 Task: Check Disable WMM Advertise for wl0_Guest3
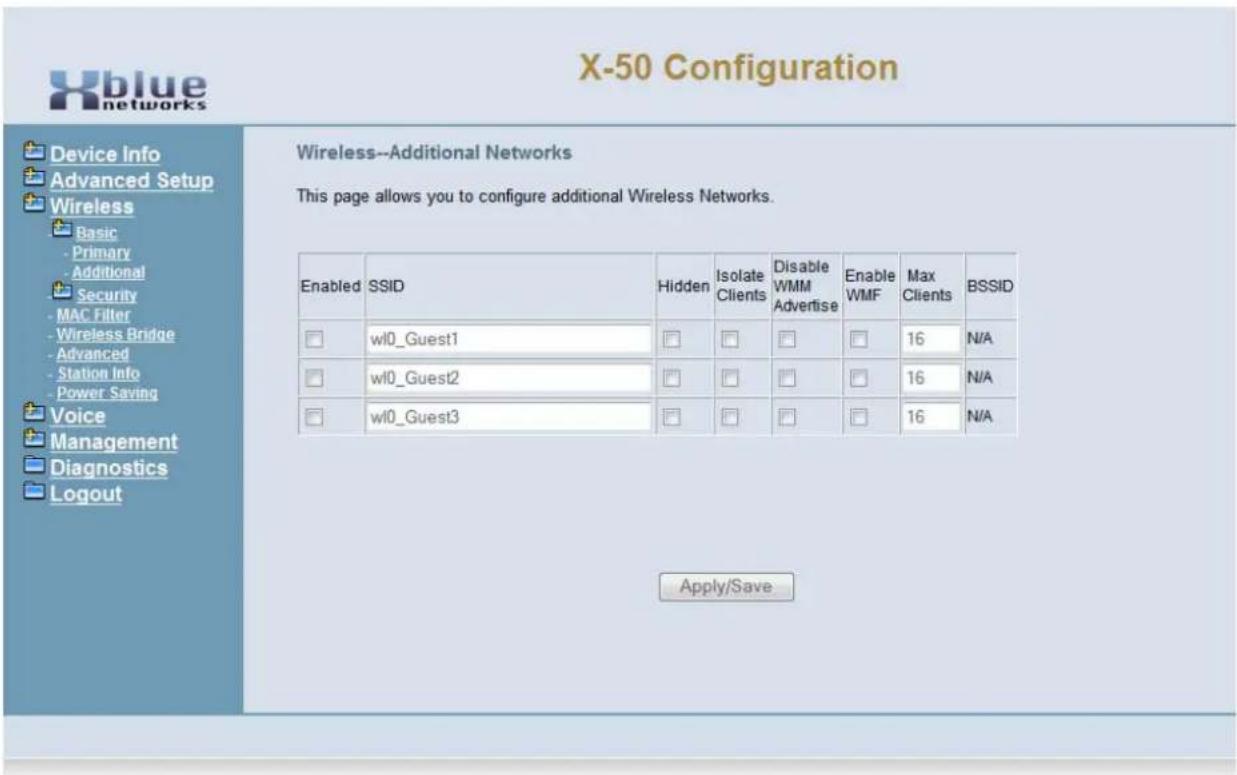point(788,418)
